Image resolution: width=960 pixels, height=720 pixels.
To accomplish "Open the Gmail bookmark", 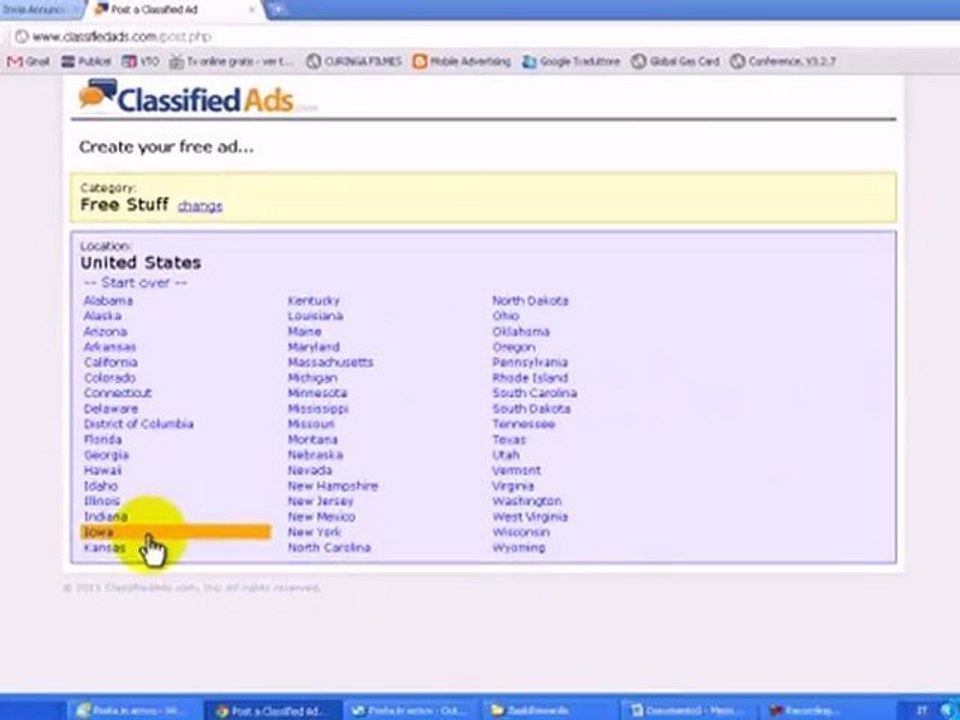I will [28, 61].
